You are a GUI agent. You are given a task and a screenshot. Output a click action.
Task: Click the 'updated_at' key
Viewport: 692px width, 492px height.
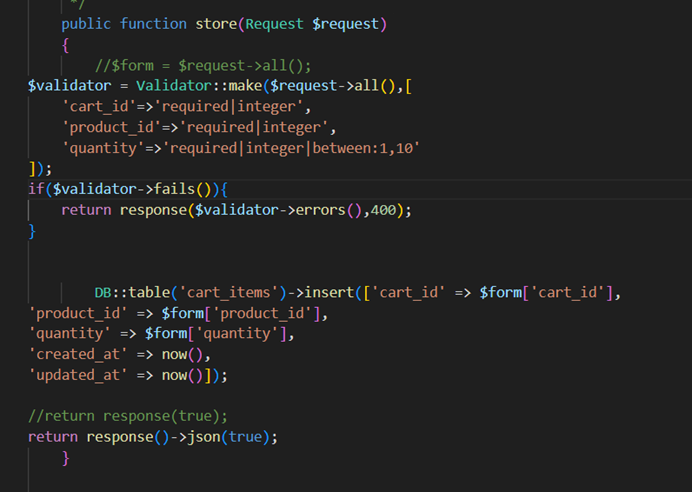pyautogui.click(x=78, y=376)
